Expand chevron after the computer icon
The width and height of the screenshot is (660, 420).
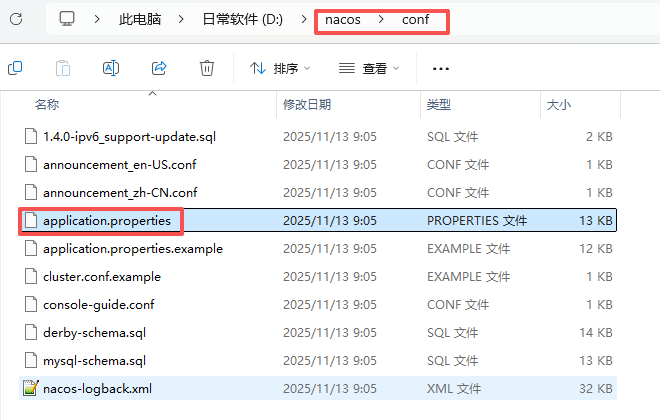pyautogui.click(x=97, y=19)
